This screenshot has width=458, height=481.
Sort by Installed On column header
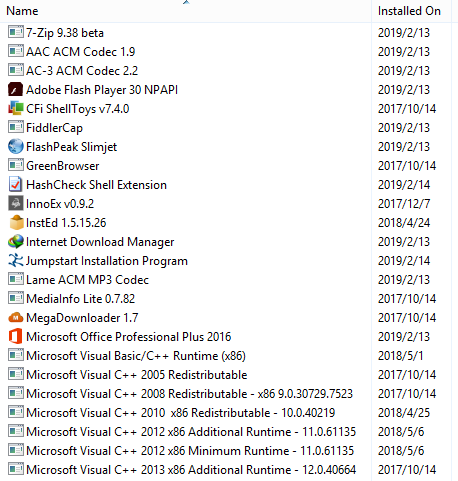[x=411, y=11]
